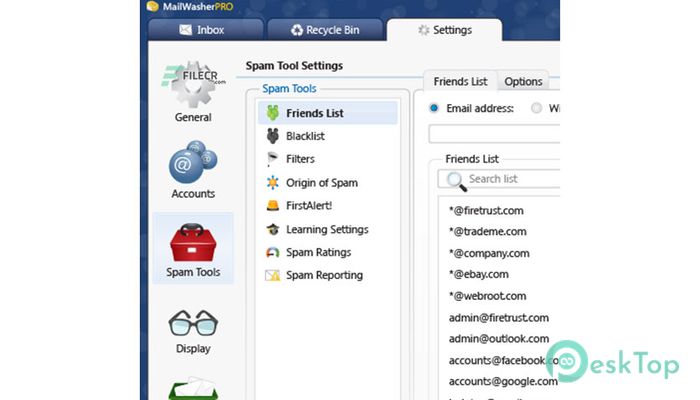
Task: Select *@webroot.com in friends list
Action: [488, 296]
